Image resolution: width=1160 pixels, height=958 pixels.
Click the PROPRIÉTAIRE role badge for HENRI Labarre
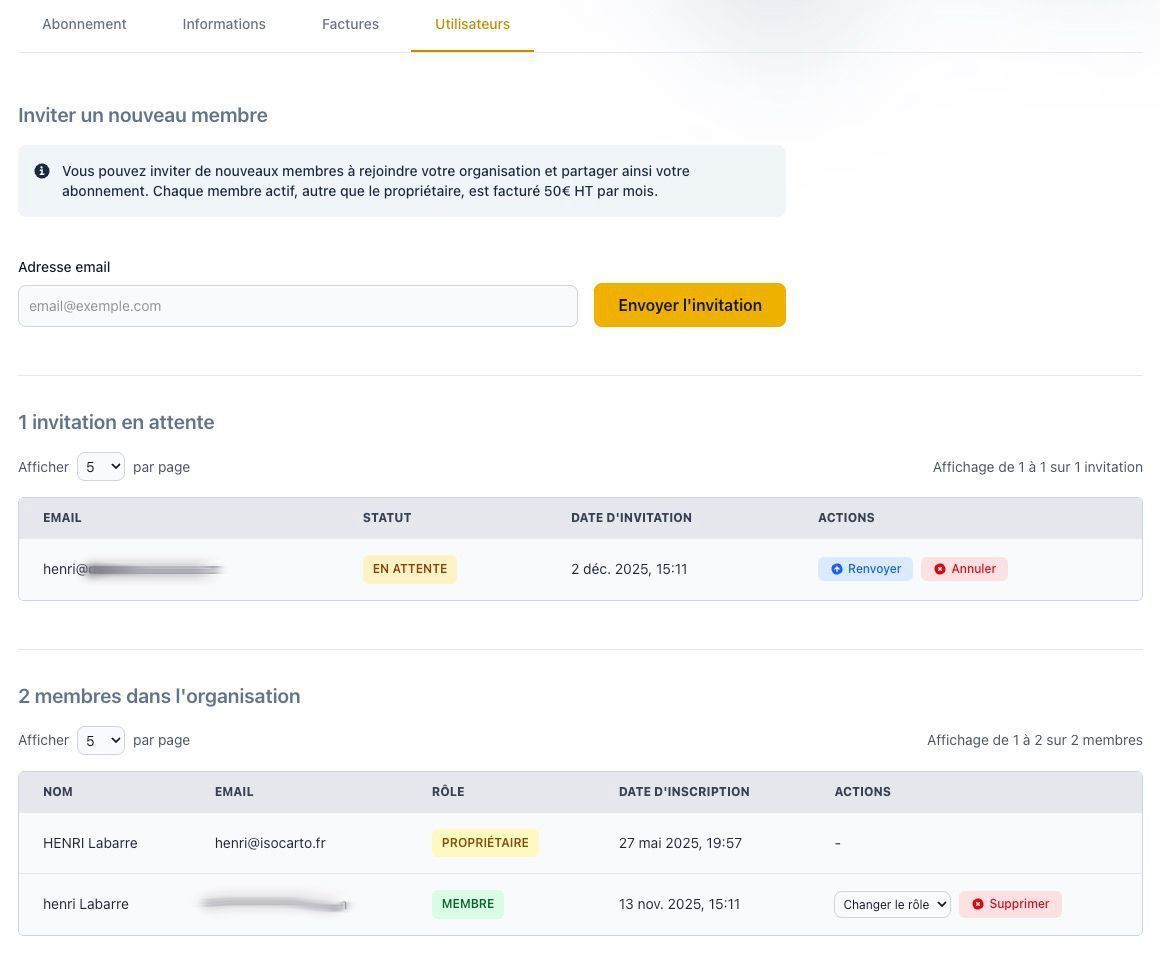click(x=485, y=842)
